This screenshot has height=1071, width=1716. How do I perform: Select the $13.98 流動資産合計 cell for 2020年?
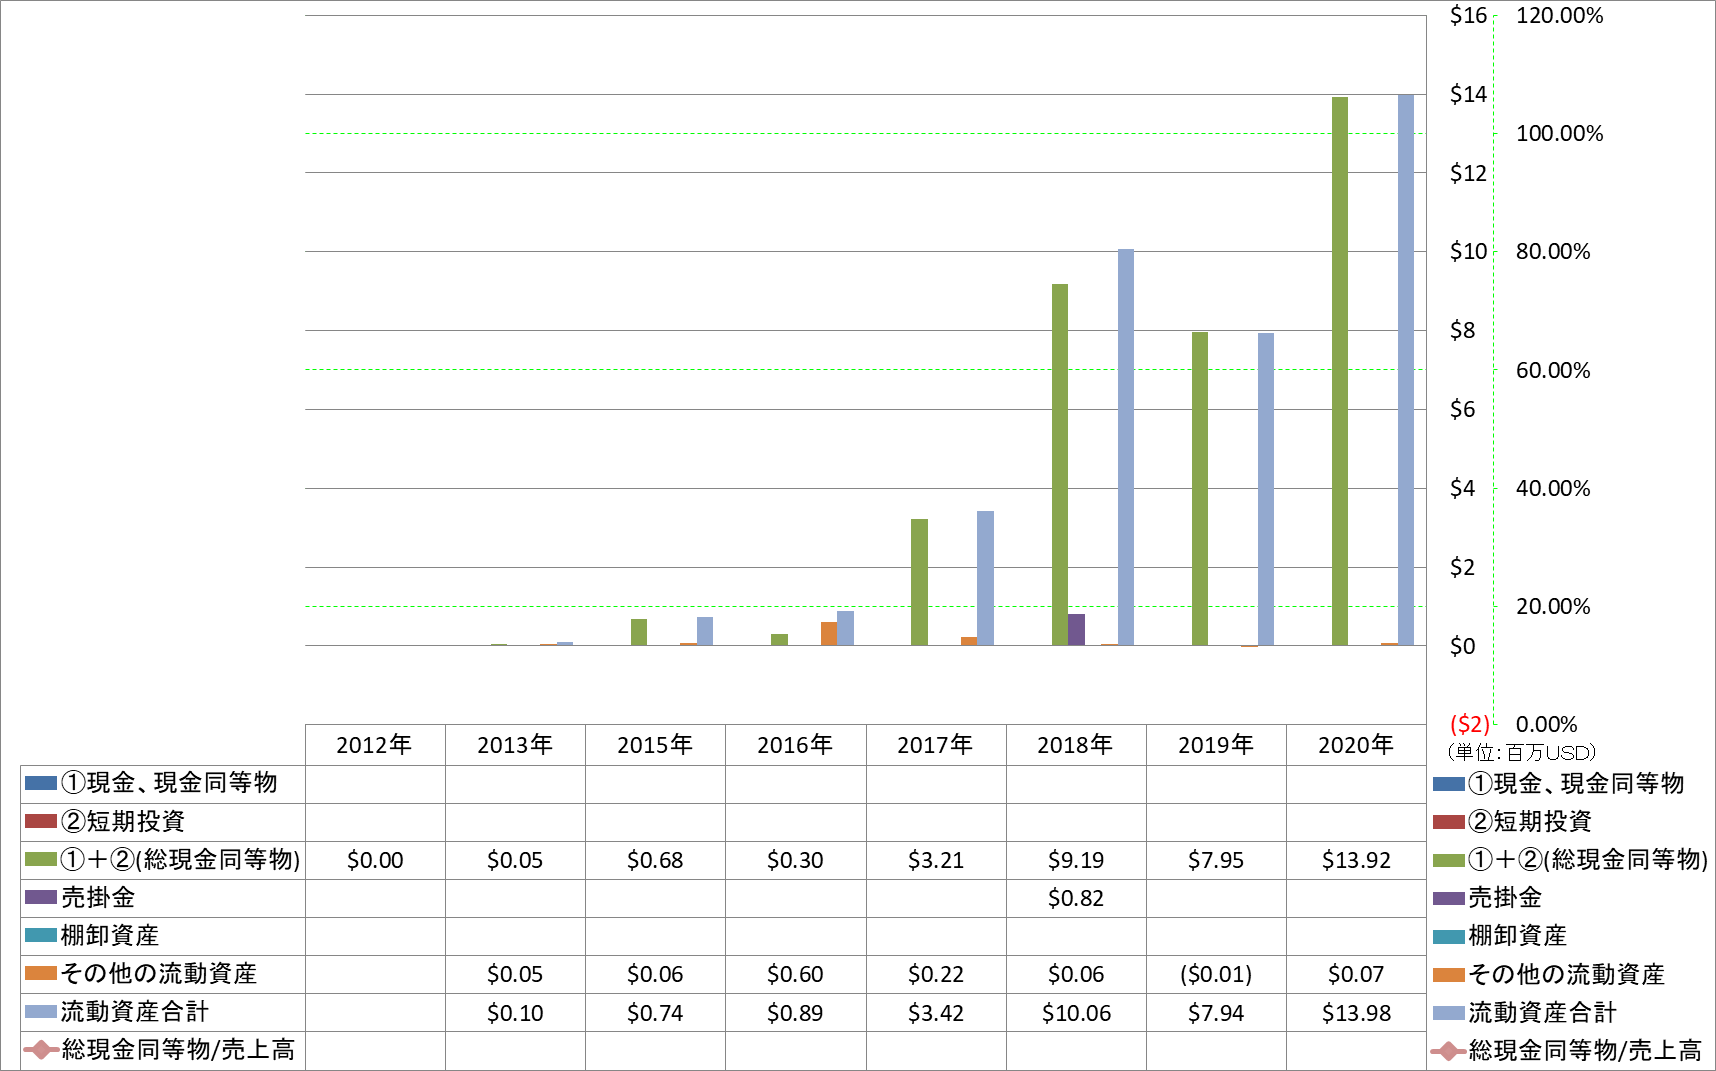coord(1356,1013)
